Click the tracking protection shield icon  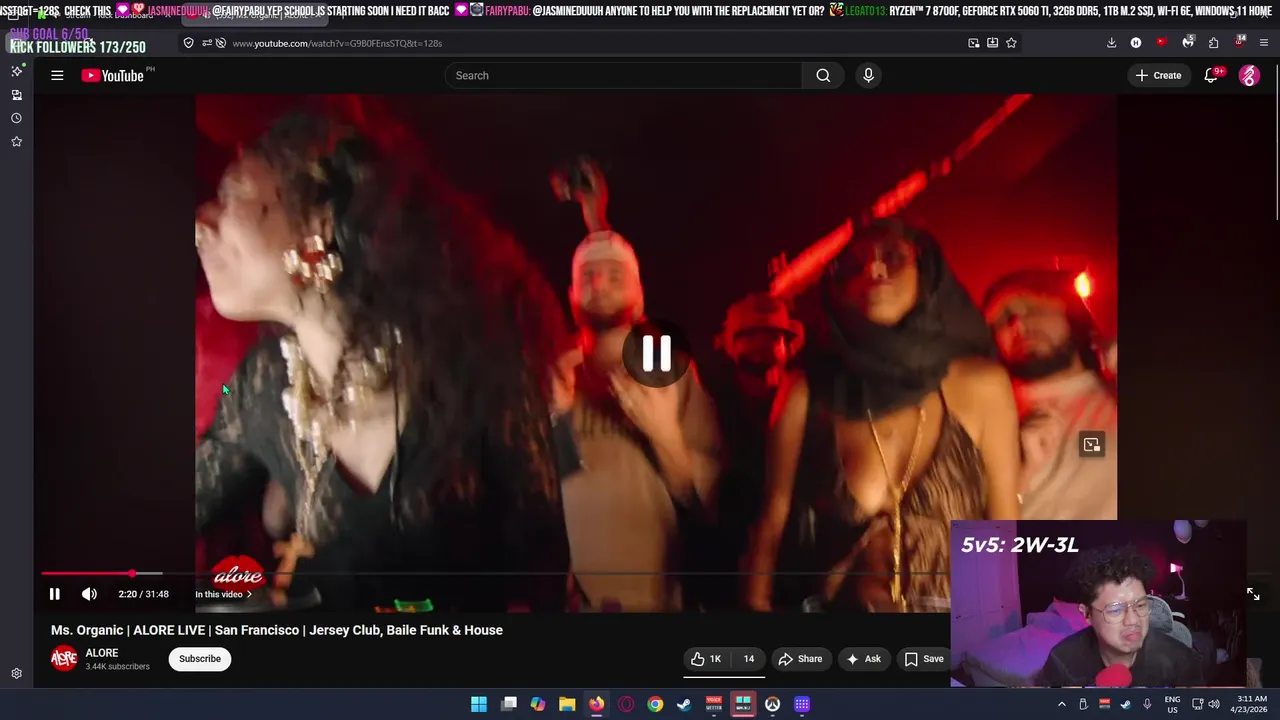click(x=188, y=43)
